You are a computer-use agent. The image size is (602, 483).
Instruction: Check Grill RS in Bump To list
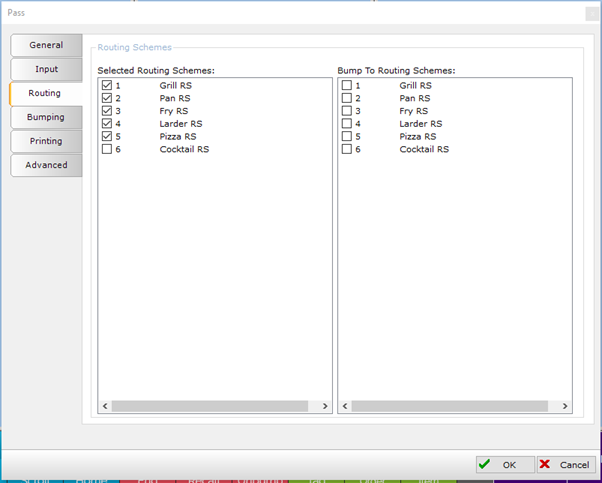coord(347,86)
